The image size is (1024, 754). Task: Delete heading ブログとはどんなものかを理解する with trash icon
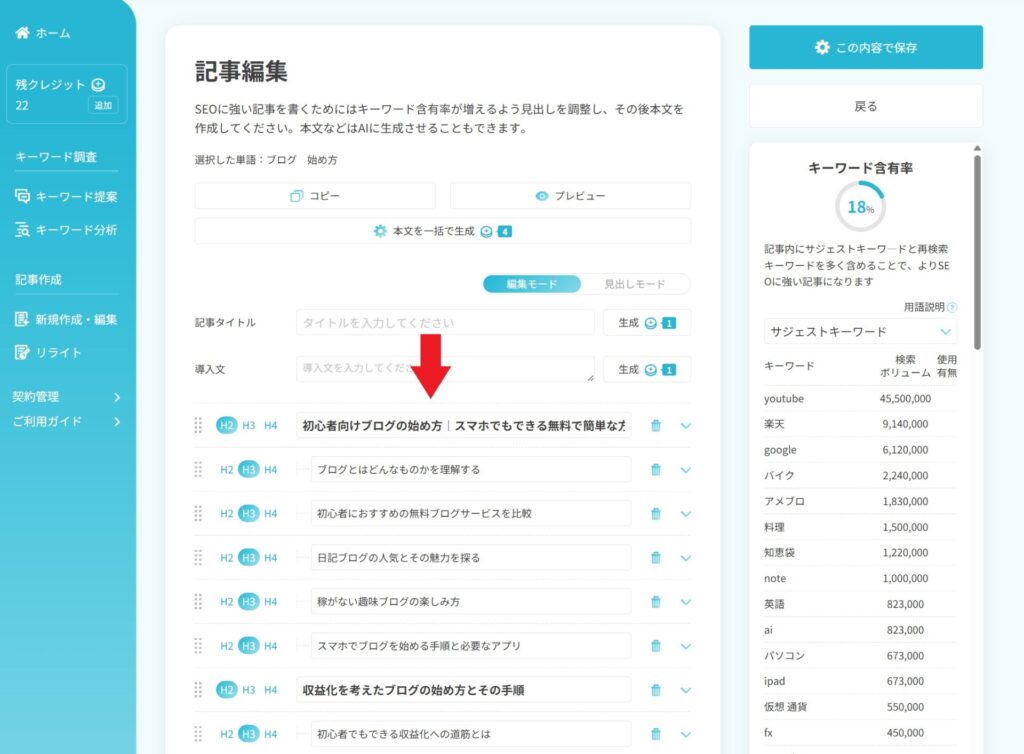click(x=655, y=469)
